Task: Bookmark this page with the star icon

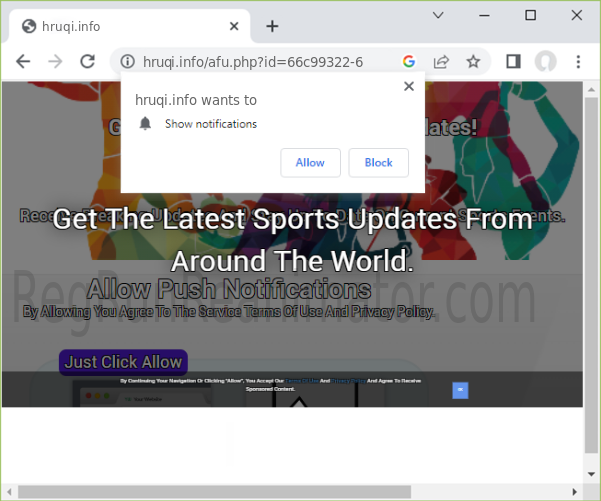Action: (473, 62)
